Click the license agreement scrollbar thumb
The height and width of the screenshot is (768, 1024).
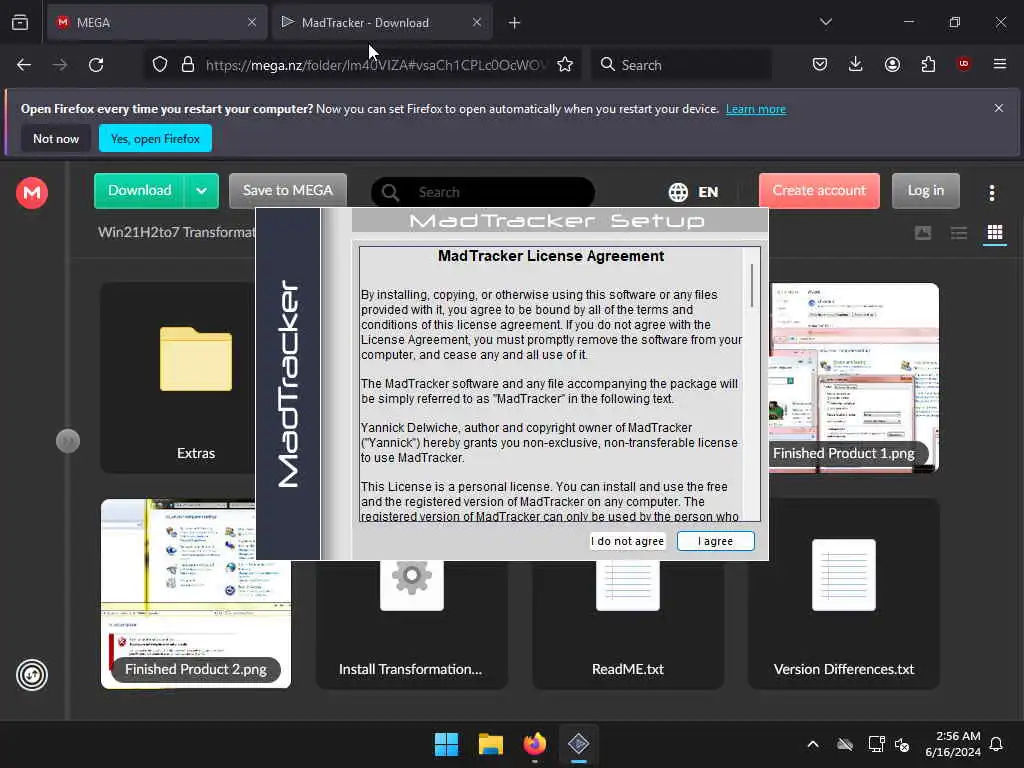pos(752,285)
